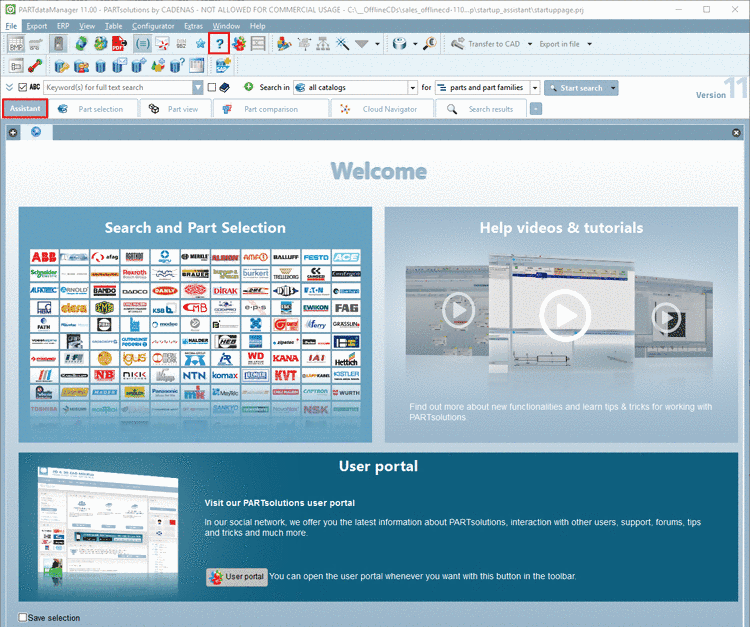750x627 pixels.
Task: Click the table grid window icon in second toolbar
Action: (196, 66)
